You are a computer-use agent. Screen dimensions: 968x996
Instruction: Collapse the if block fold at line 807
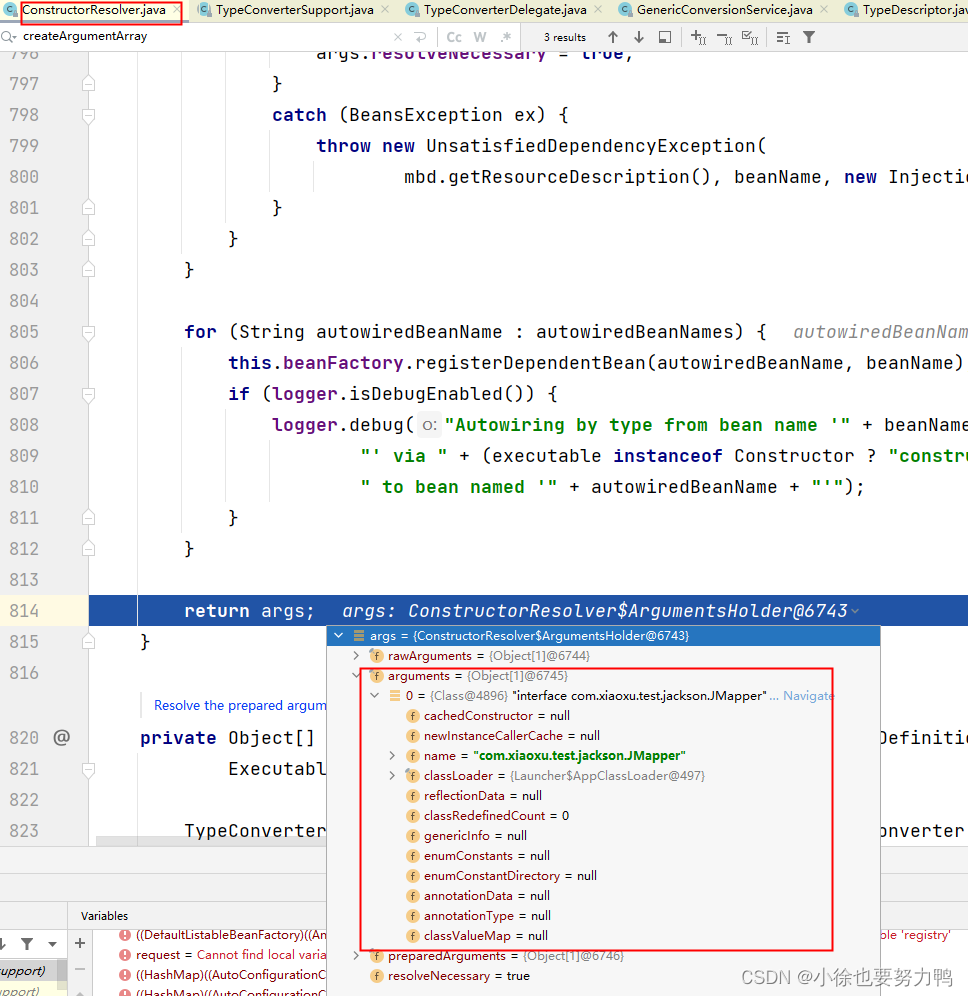click(88, 394)
